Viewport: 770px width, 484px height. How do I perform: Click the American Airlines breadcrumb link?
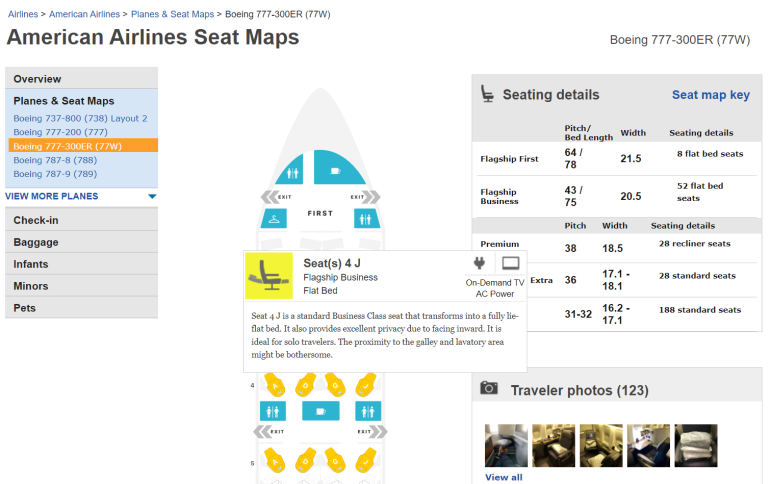pos(85,14)
